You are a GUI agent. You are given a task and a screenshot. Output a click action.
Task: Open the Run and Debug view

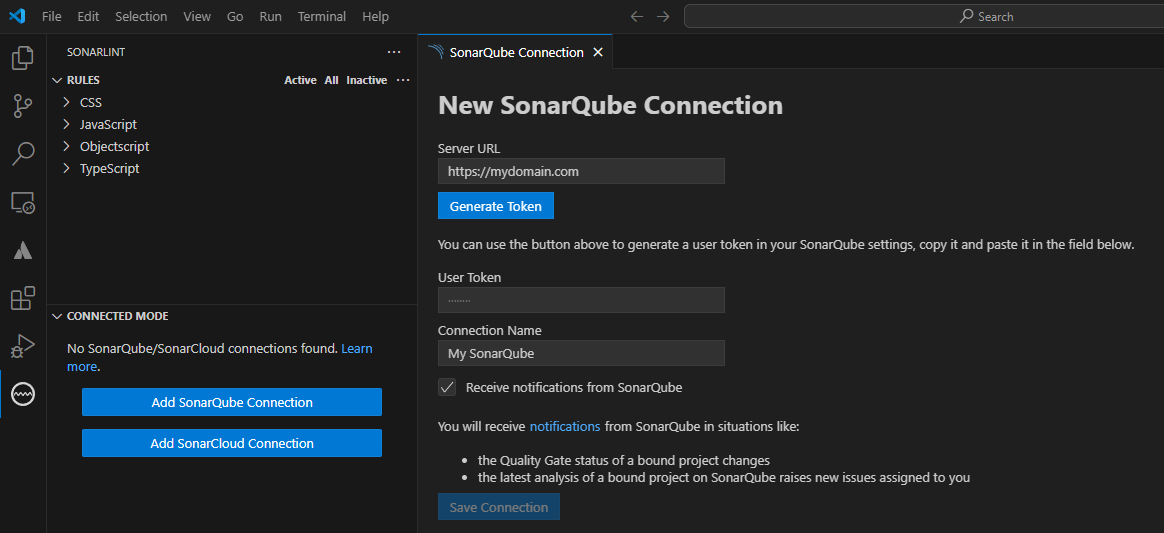(x=23, y=346)
